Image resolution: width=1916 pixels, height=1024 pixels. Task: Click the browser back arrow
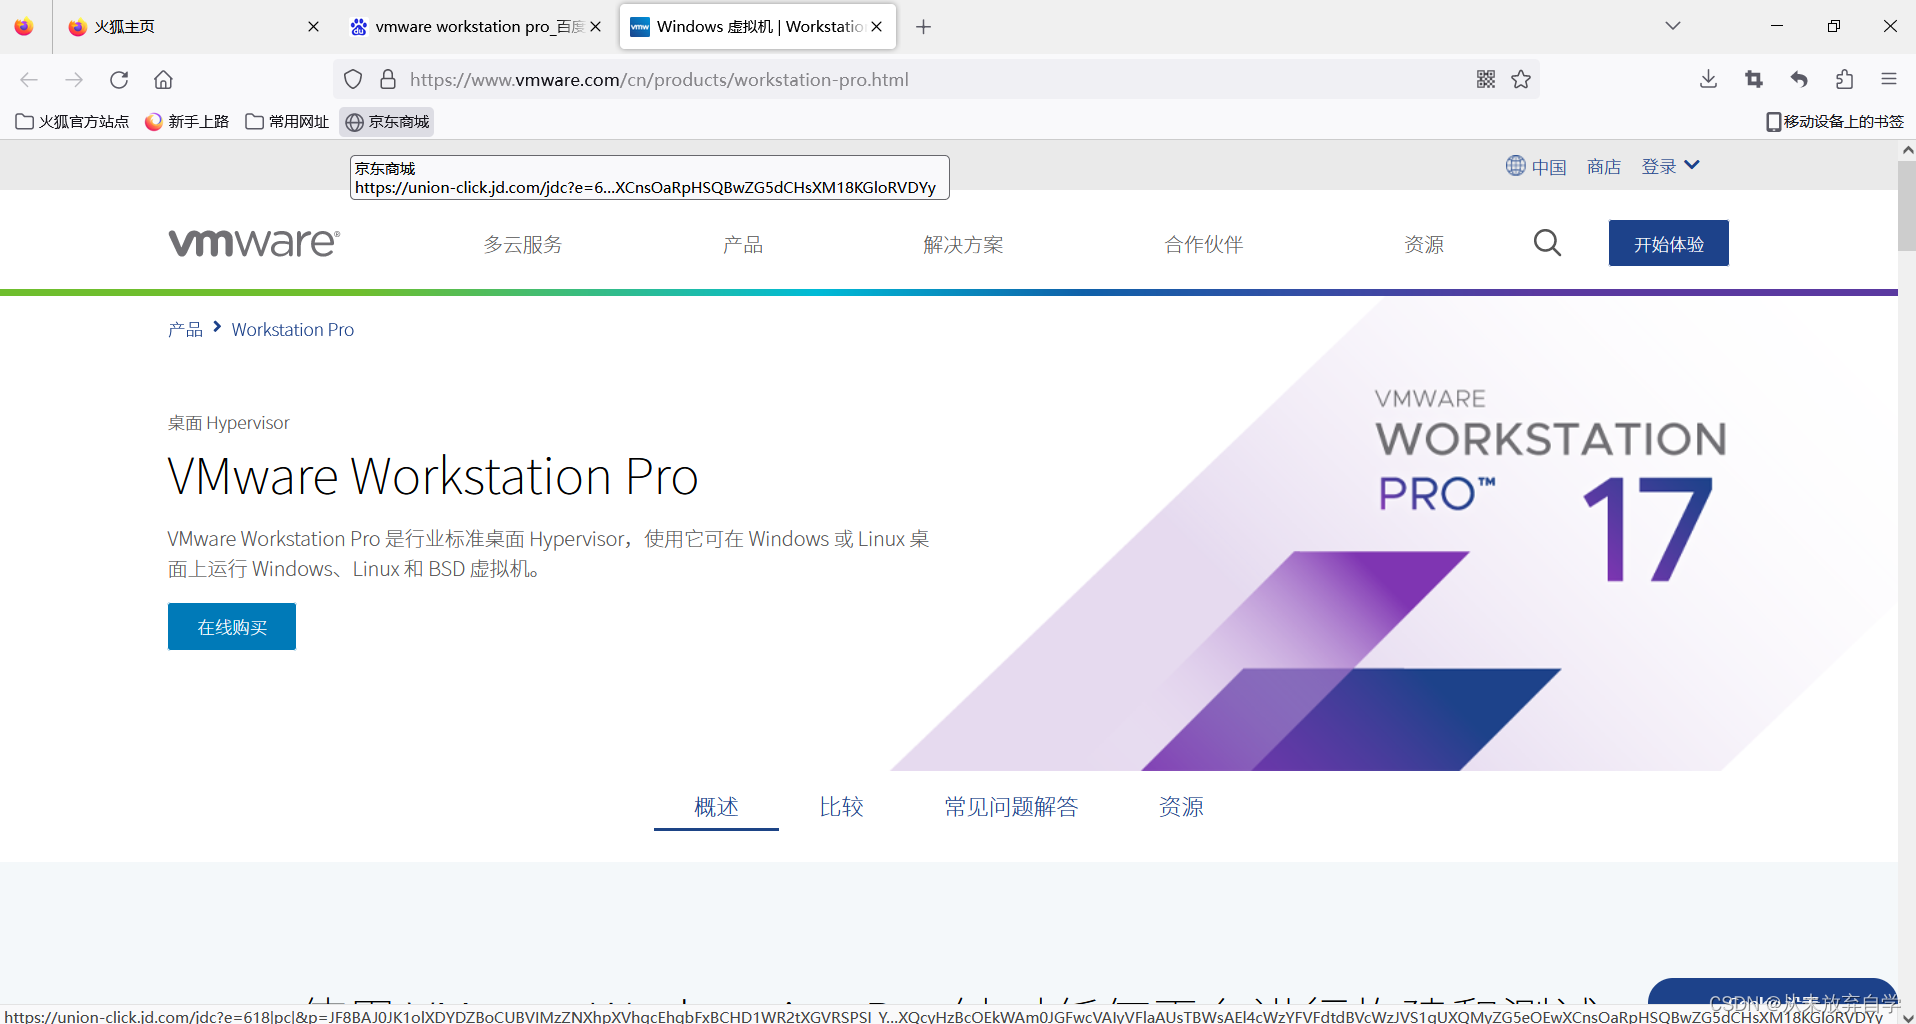point(29,80)
